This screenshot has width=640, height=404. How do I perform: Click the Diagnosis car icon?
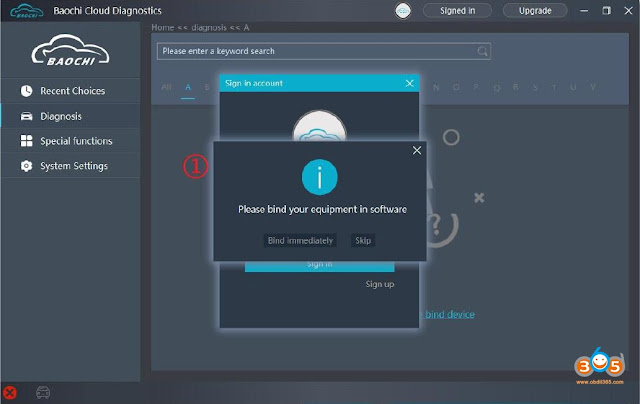tap(27, 116)
